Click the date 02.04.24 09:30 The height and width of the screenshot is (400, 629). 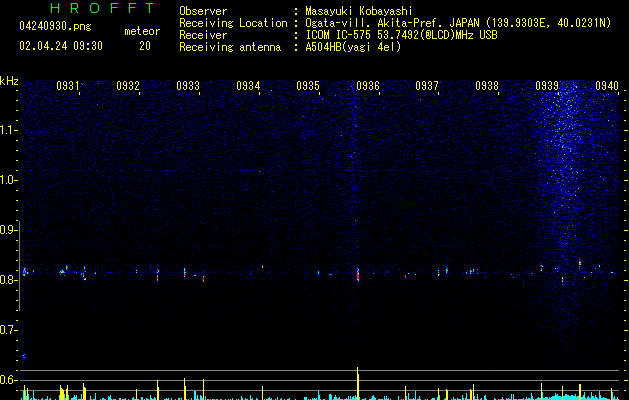coord(61,46)
